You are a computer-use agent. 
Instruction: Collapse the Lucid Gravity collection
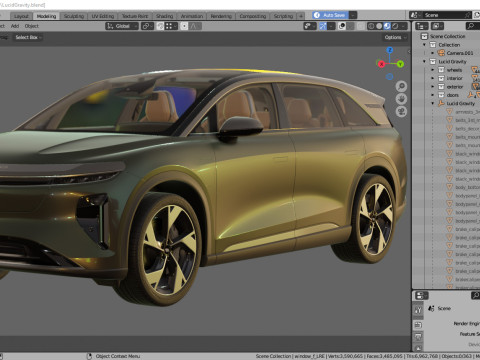pyautogui.click(x=424, y=62)
